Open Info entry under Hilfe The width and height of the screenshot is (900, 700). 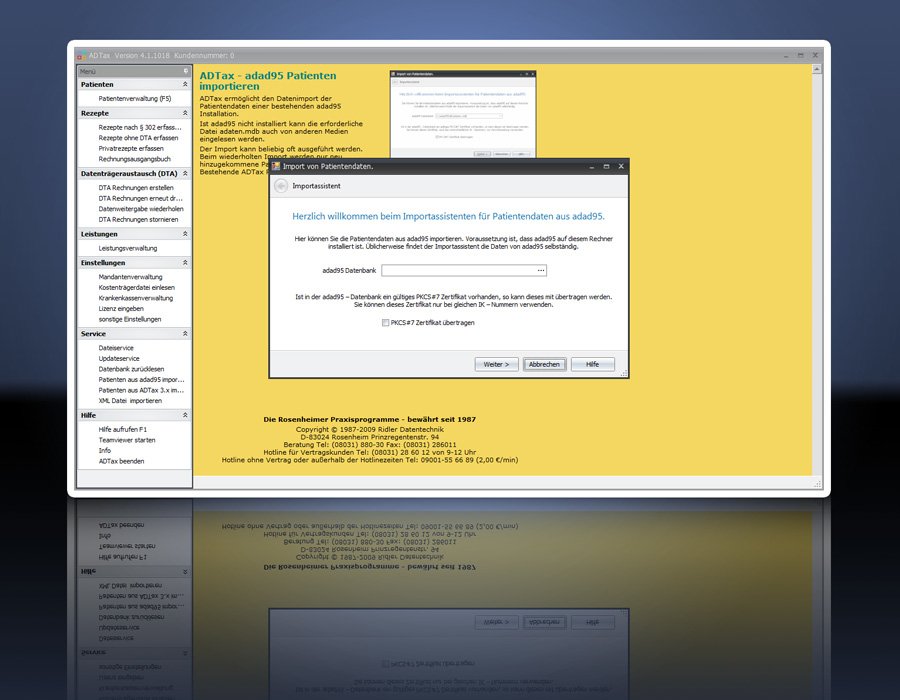tap(104, 450)
